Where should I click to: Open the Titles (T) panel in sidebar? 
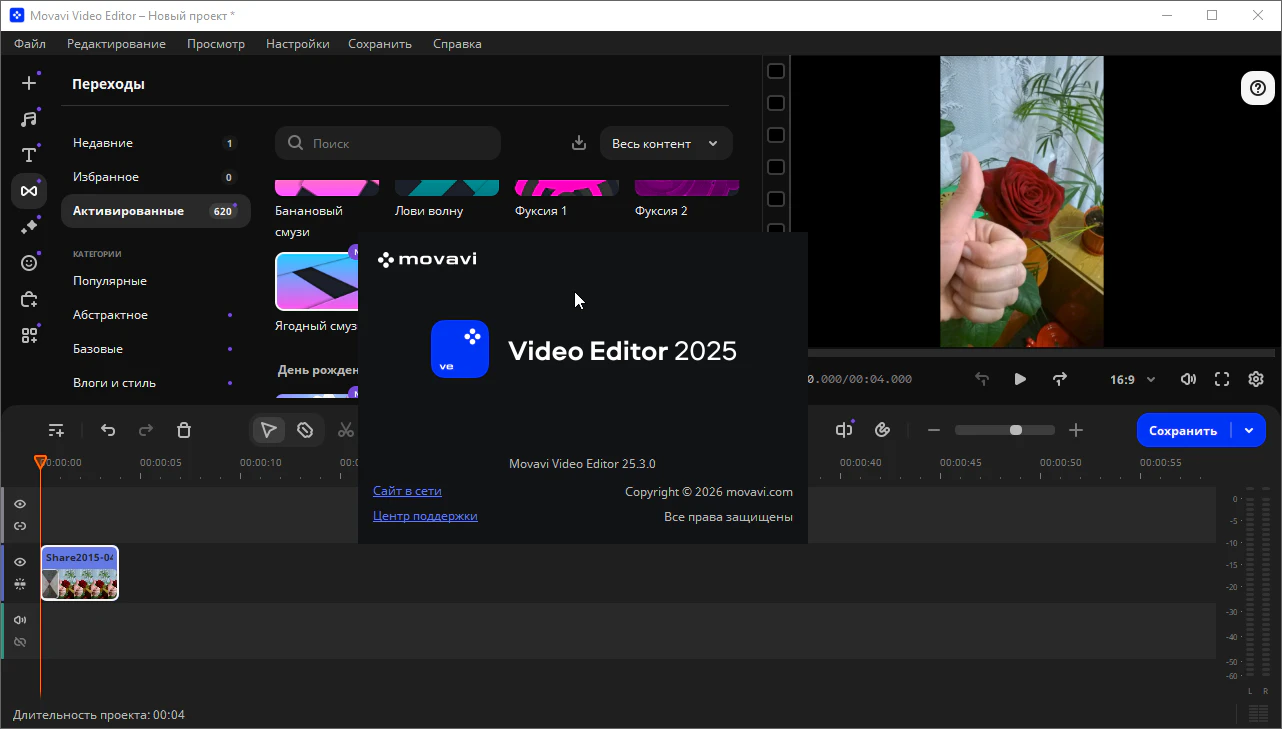click(29, 155)
